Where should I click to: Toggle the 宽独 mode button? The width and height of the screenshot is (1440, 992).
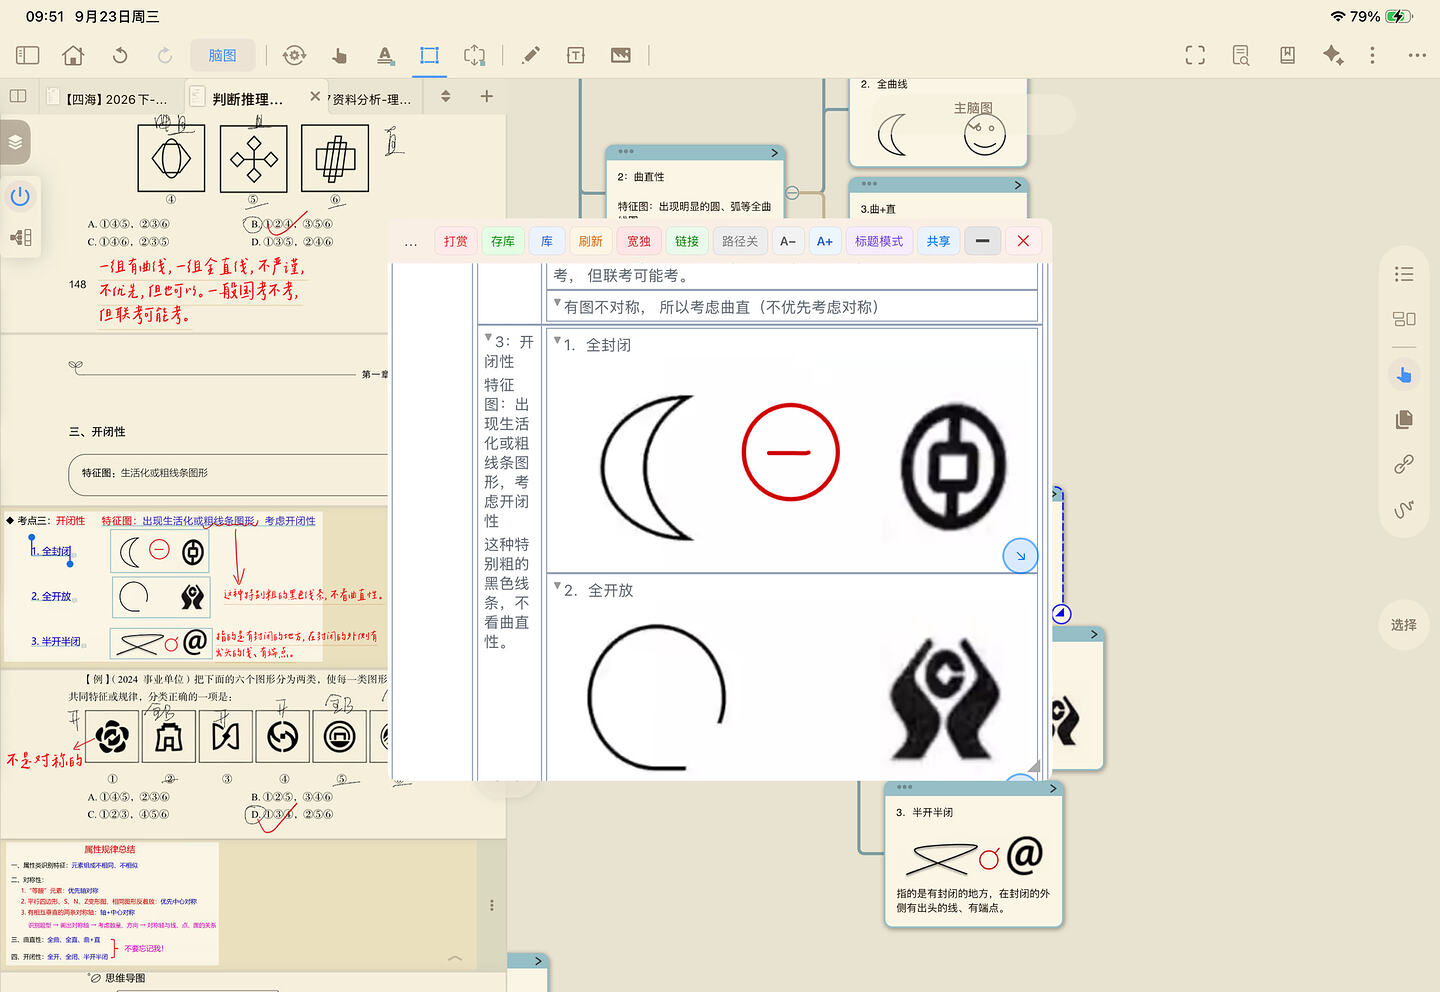(x=639, y=241)
